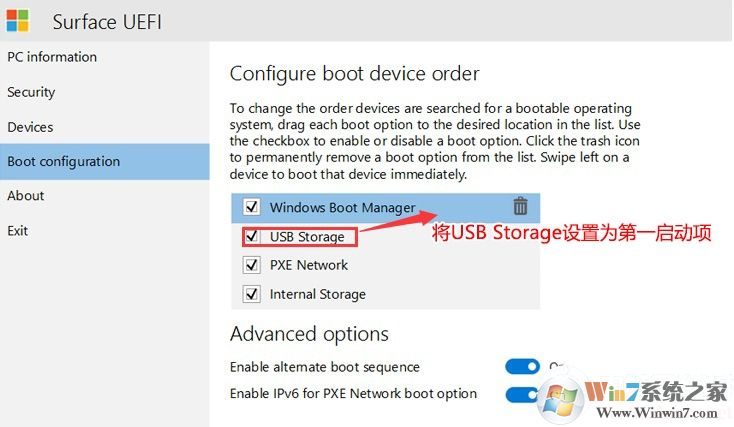Image resolution: width=734 pixels, height=427 pixels.
Task: Select the USB Storage boot entry
Action: click(x=307, y=237)
